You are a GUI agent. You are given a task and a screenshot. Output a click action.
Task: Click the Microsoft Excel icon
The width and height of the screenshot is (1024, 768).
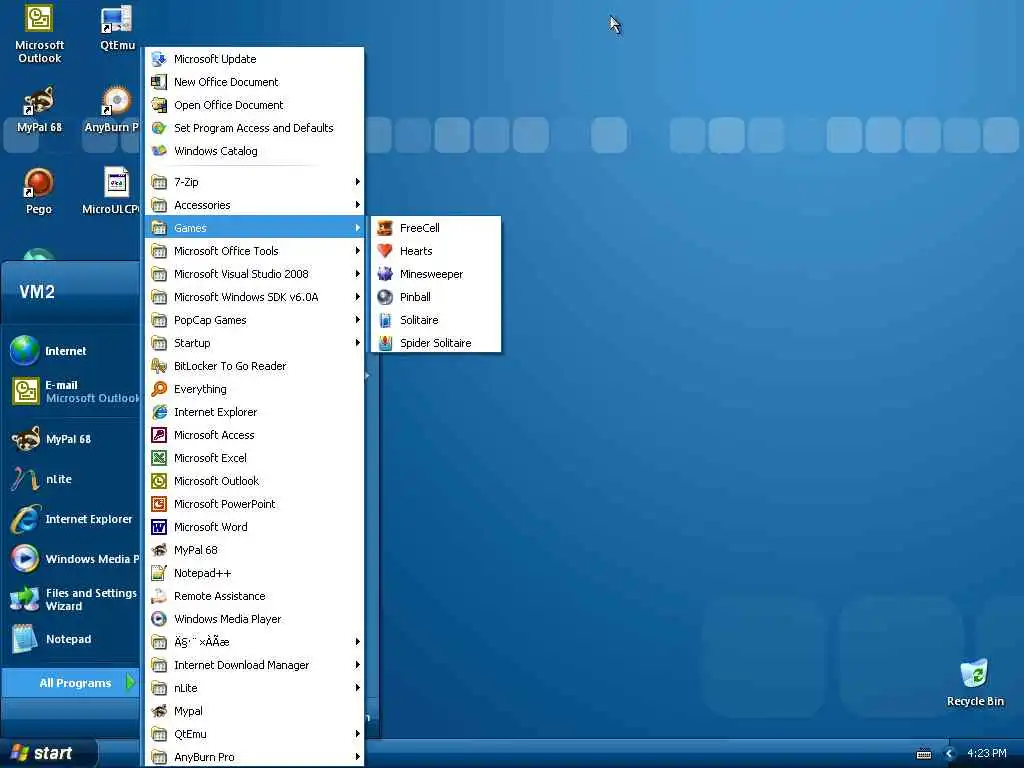[159, 458]
